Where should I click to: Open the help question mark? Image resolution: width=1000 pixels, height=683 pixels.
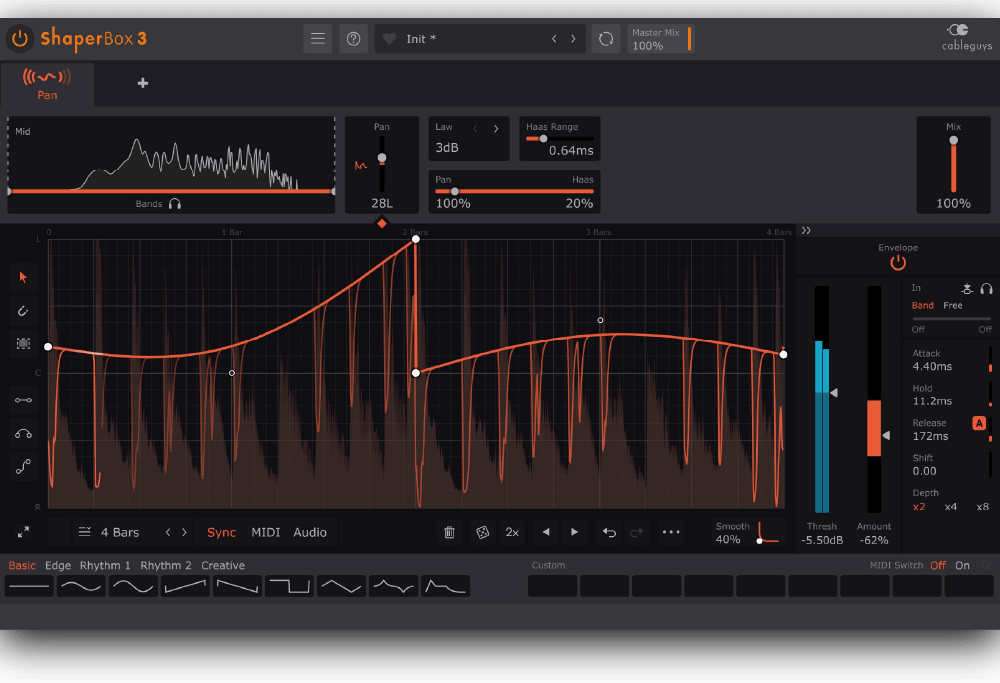point(353,39)
